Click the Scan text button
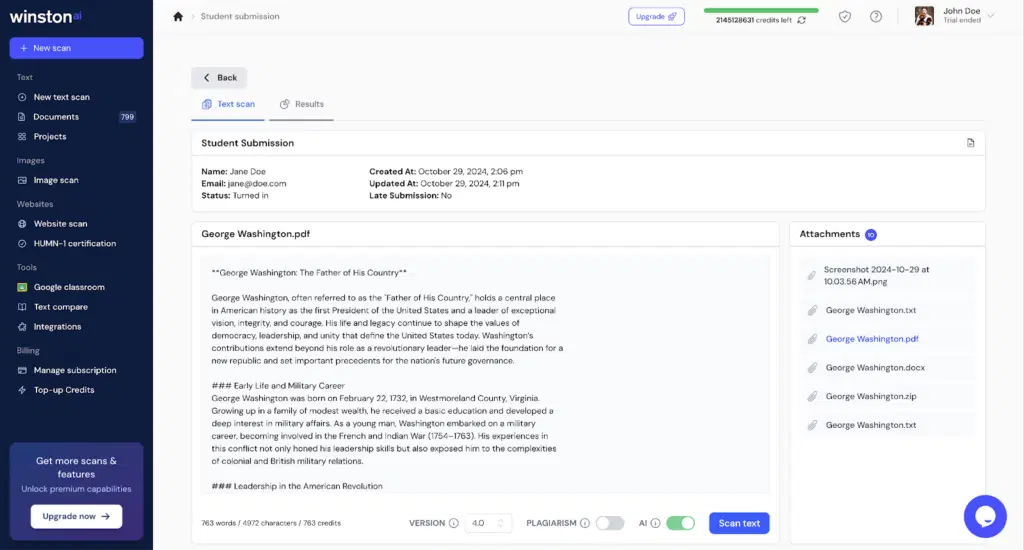 (739, 523)
